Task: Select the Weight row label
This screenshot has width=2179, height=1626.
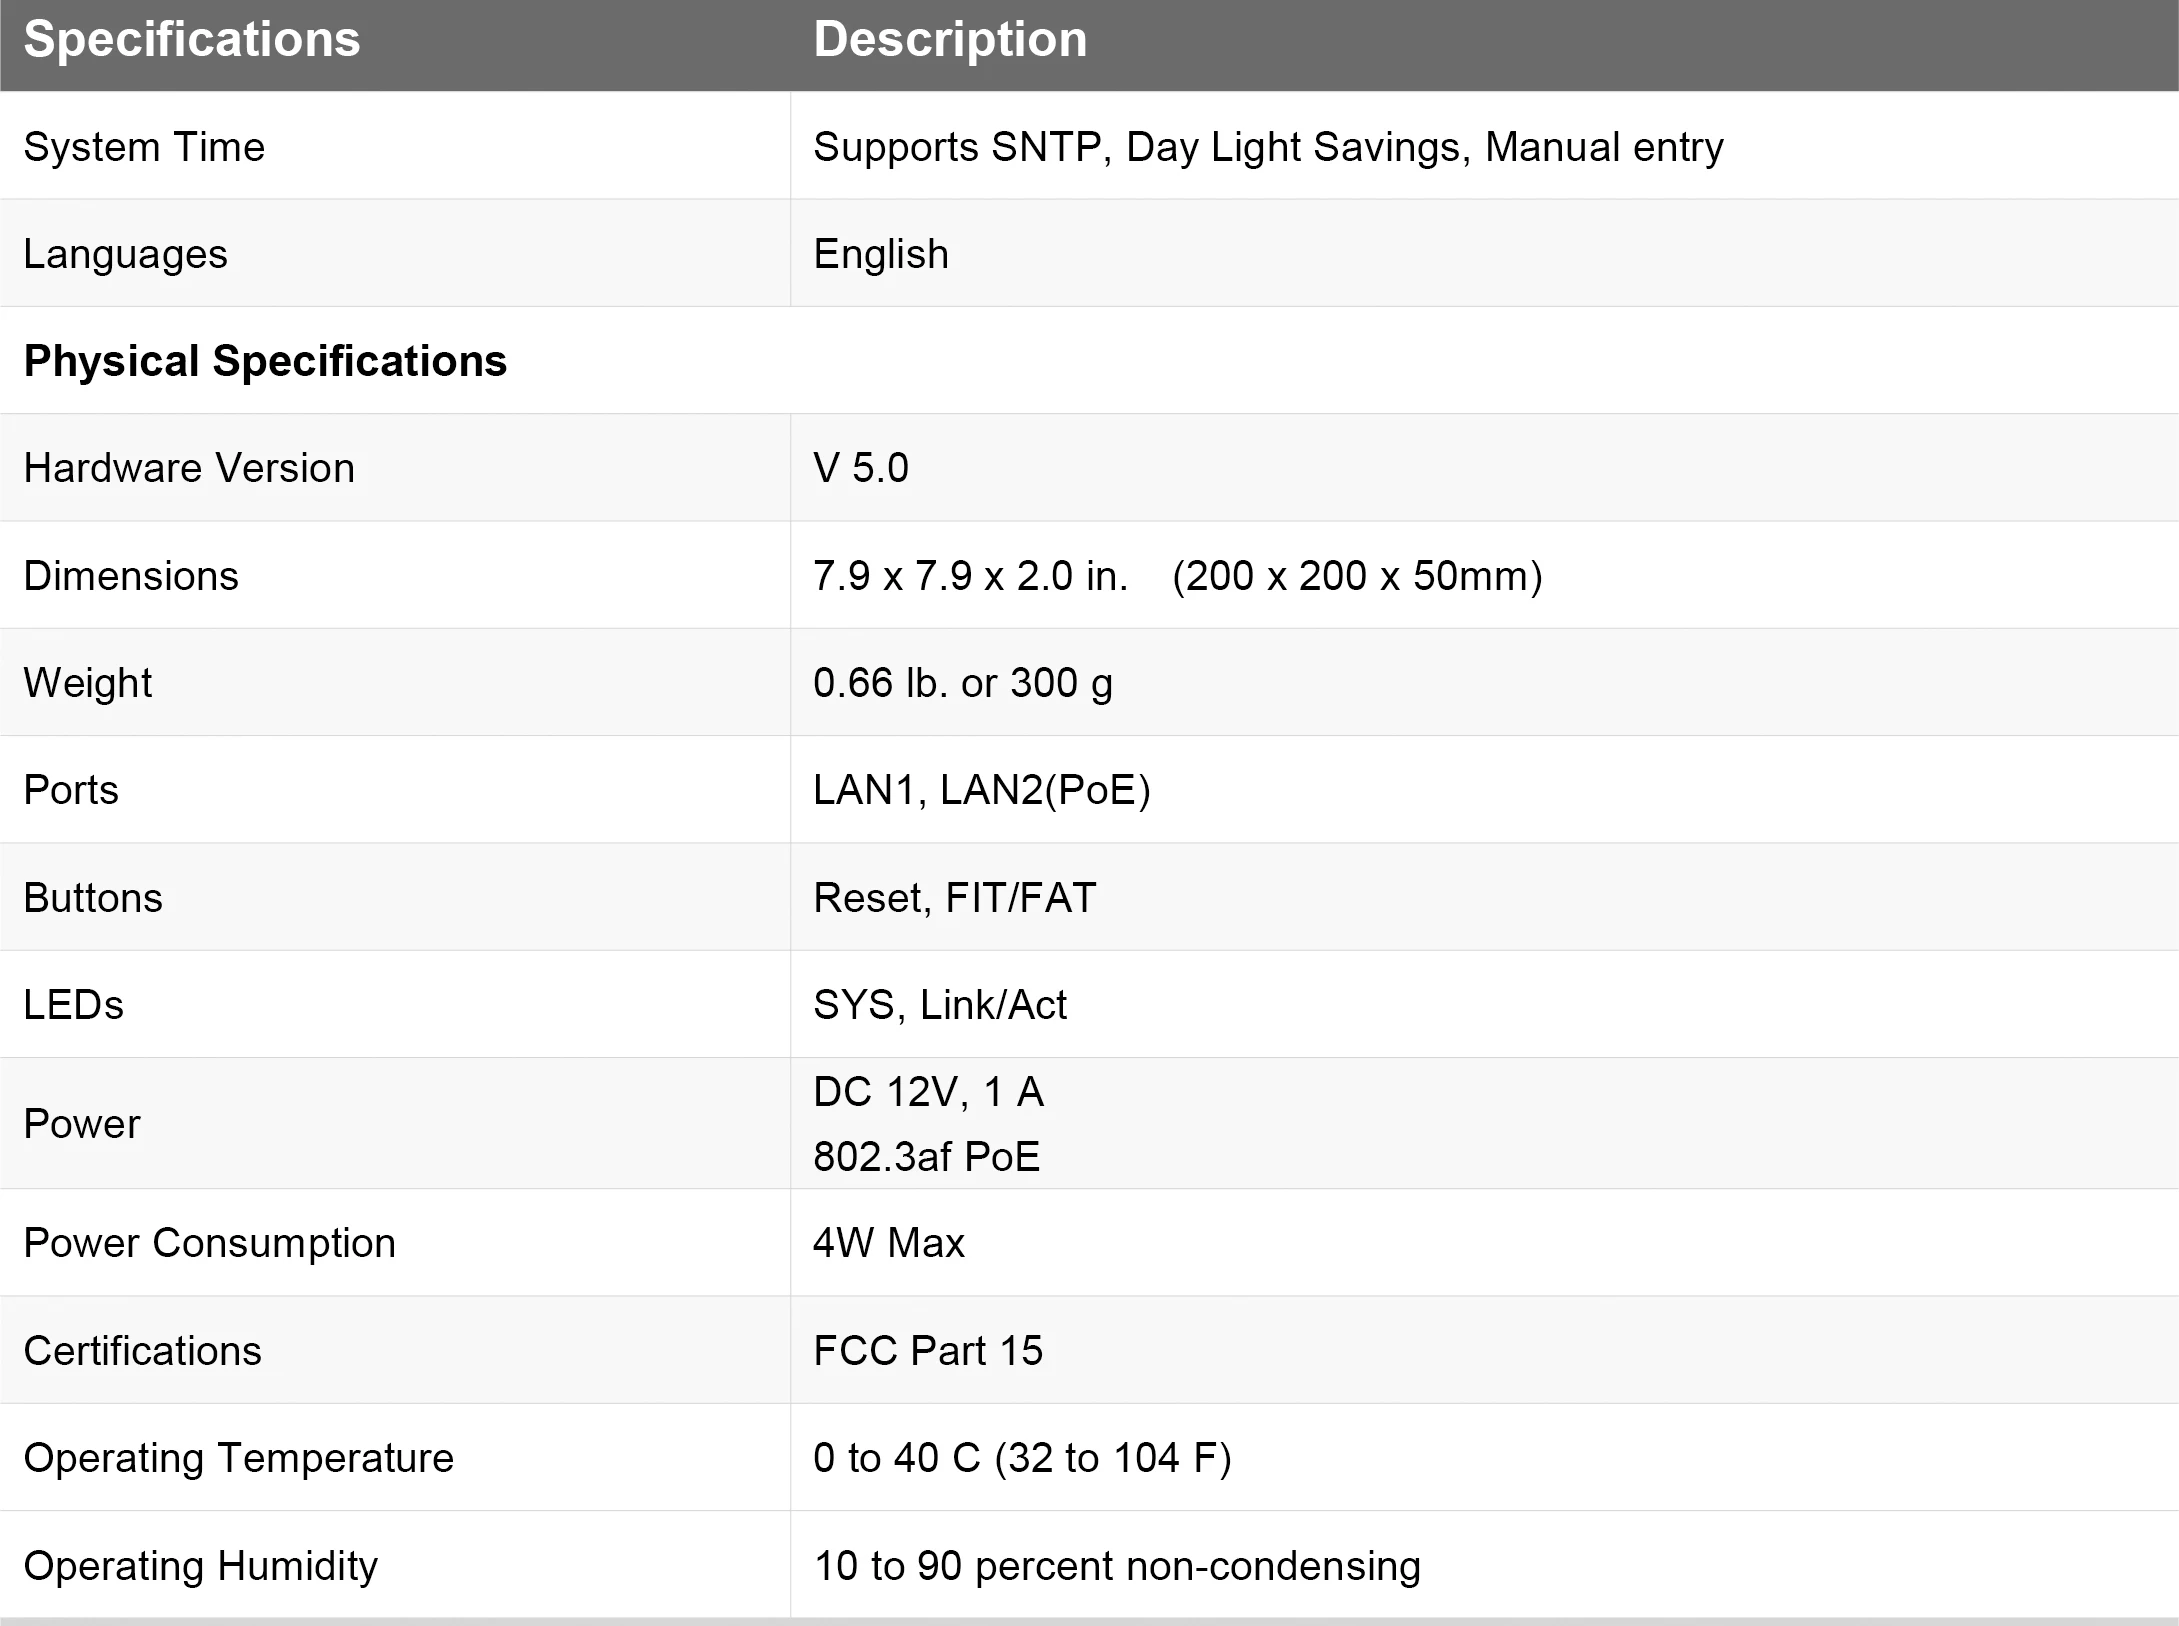Action: pos(88,683)
